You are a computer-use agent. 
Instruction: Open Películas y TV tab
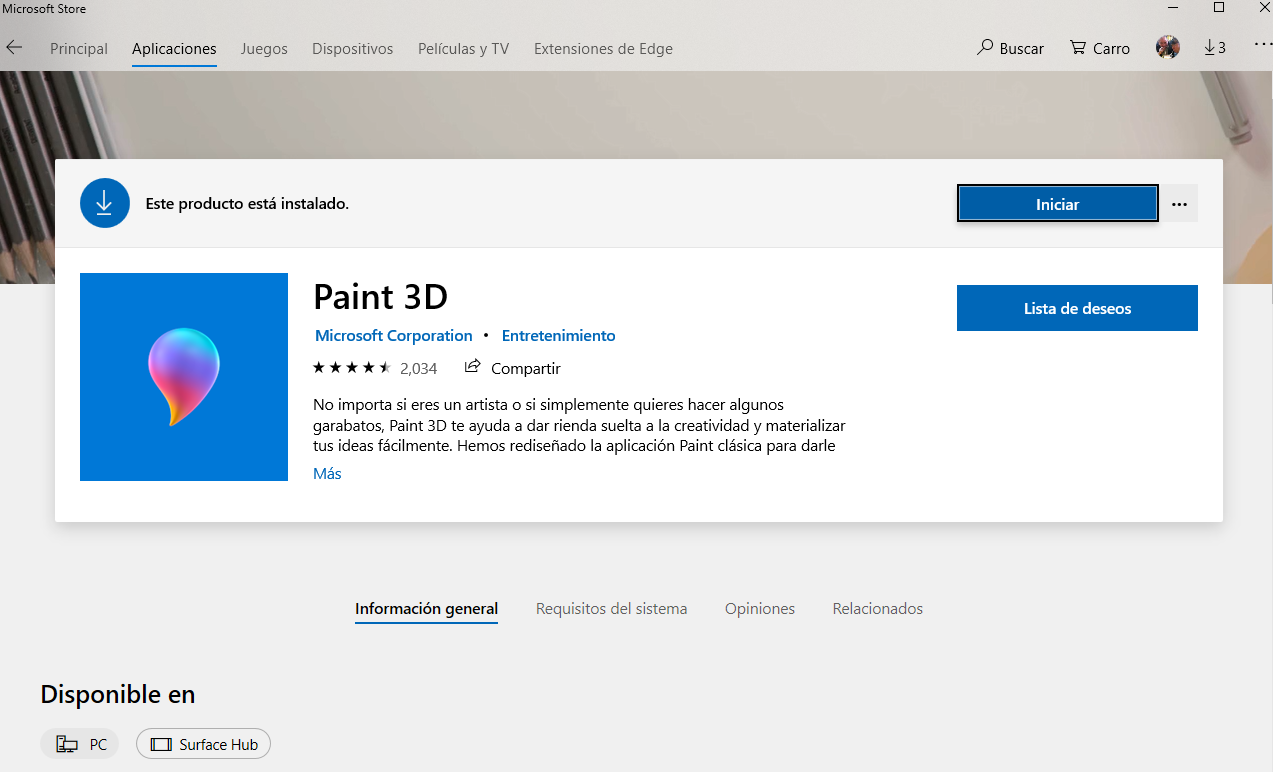click(x=463, y=48)
